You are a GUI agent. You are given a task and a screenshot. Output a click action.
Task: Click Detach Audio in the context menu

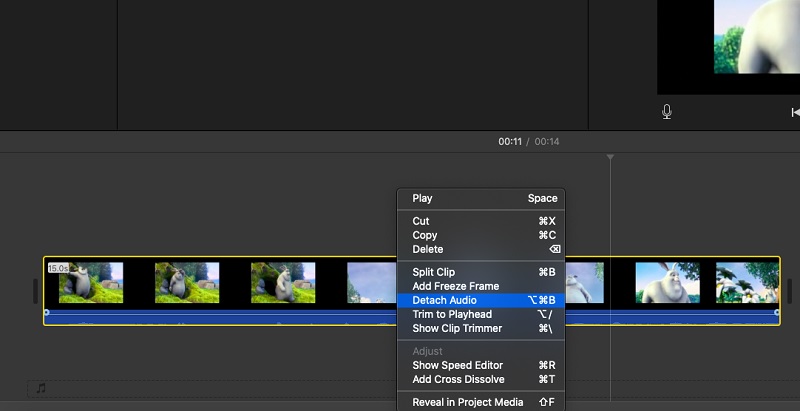pos(481,300)
